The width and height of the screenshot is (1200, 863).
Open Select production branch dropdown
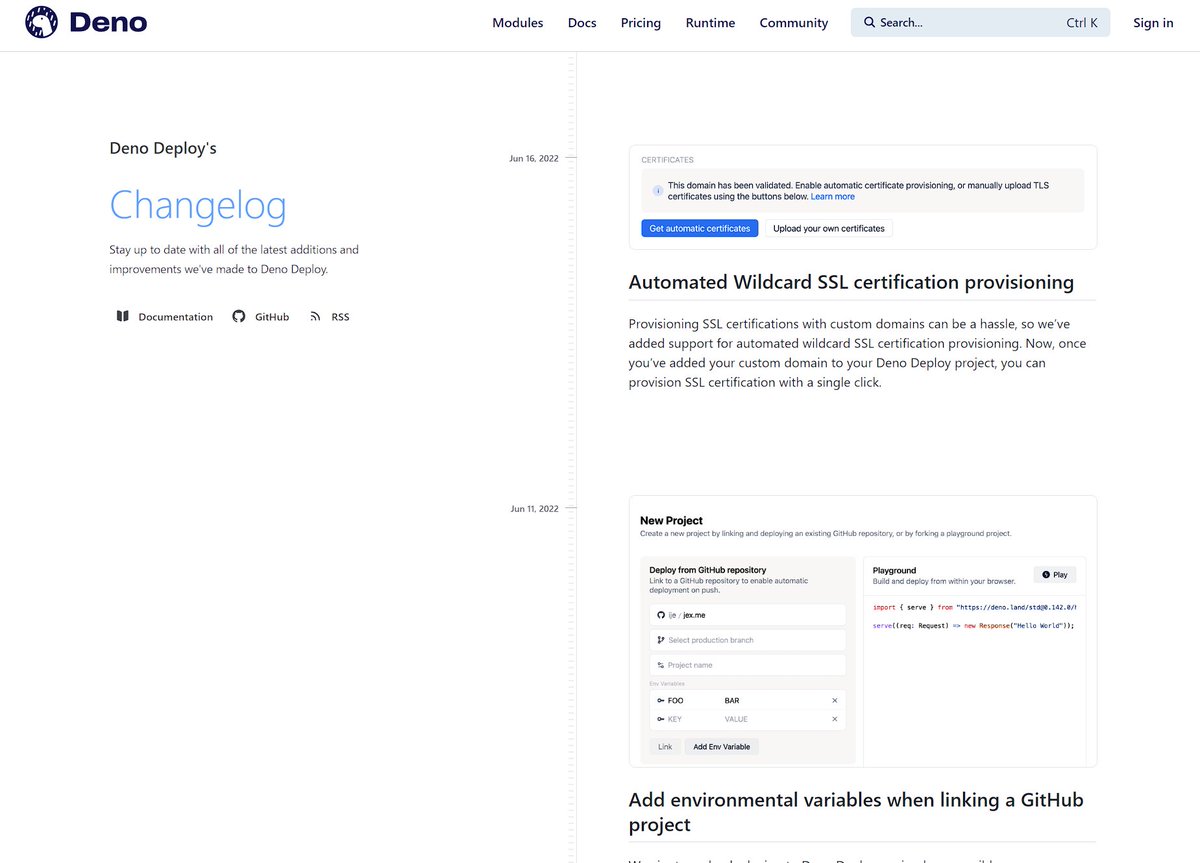748,640
